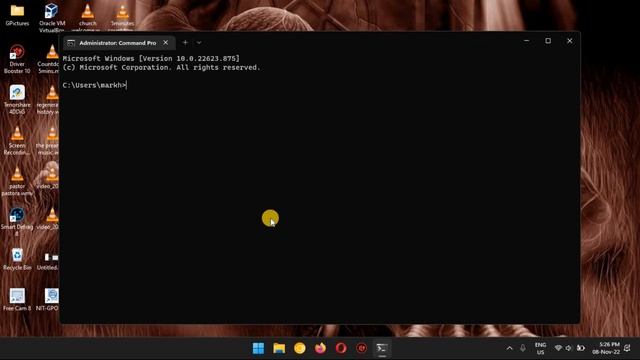
Task: Select Driver Booster 10 desktop shortcut
Action: (17, 59)
